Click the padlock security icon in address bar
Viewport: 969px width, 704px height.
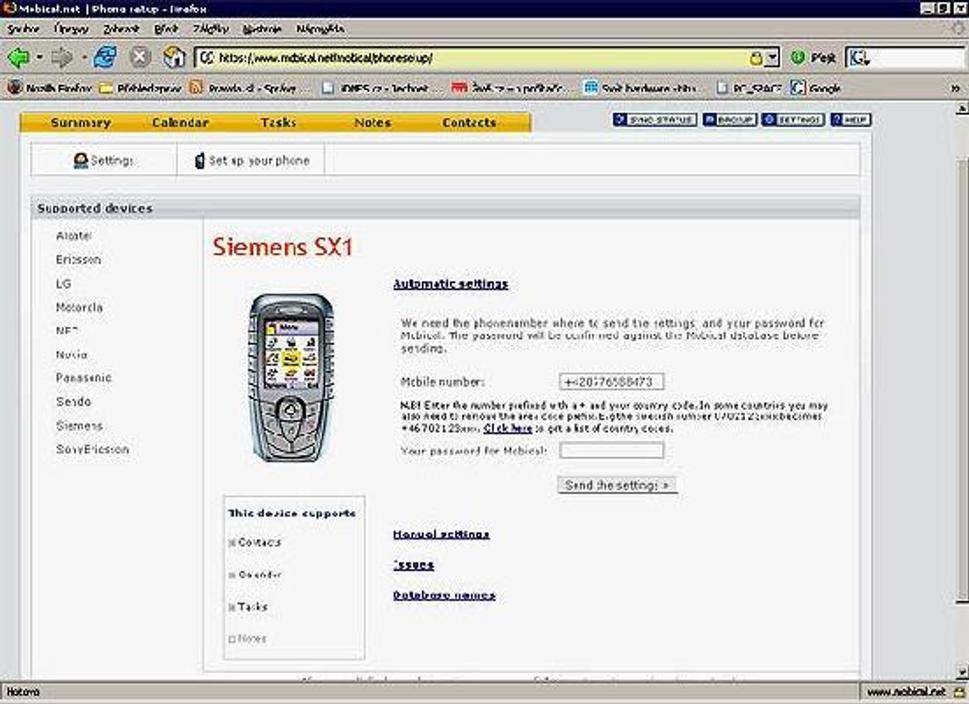[756, 59]
